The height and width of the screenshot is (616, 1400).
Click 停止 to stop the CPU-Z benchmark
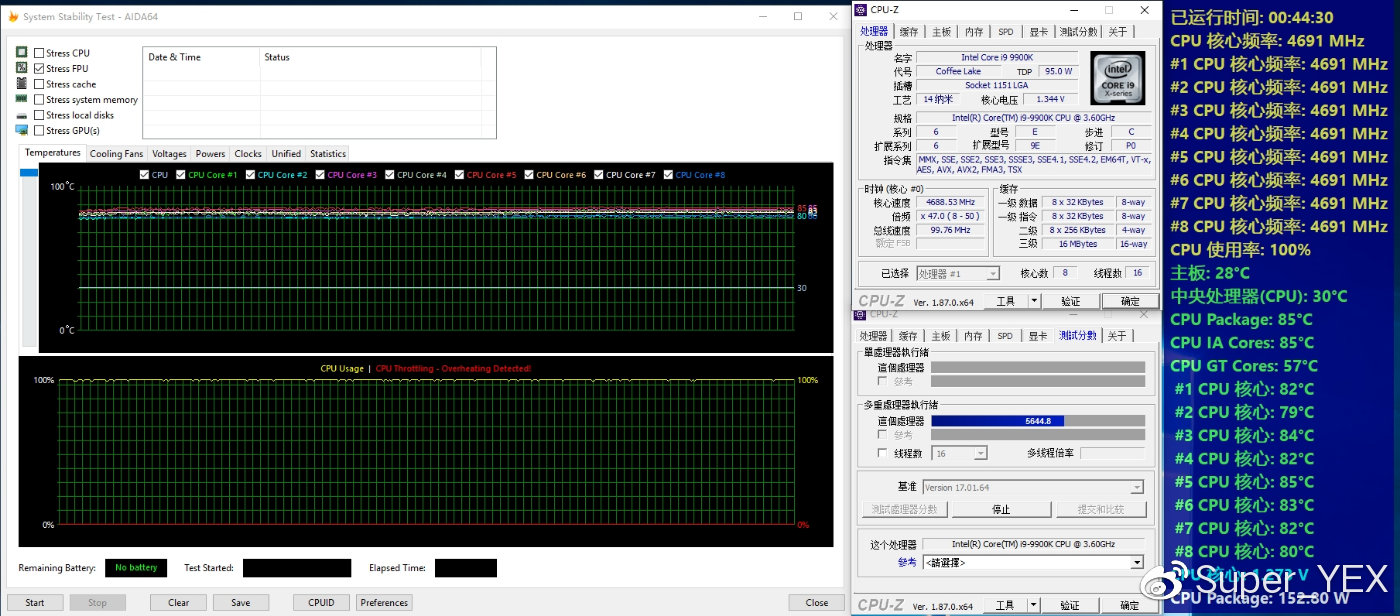click(x=1001, y=510)
